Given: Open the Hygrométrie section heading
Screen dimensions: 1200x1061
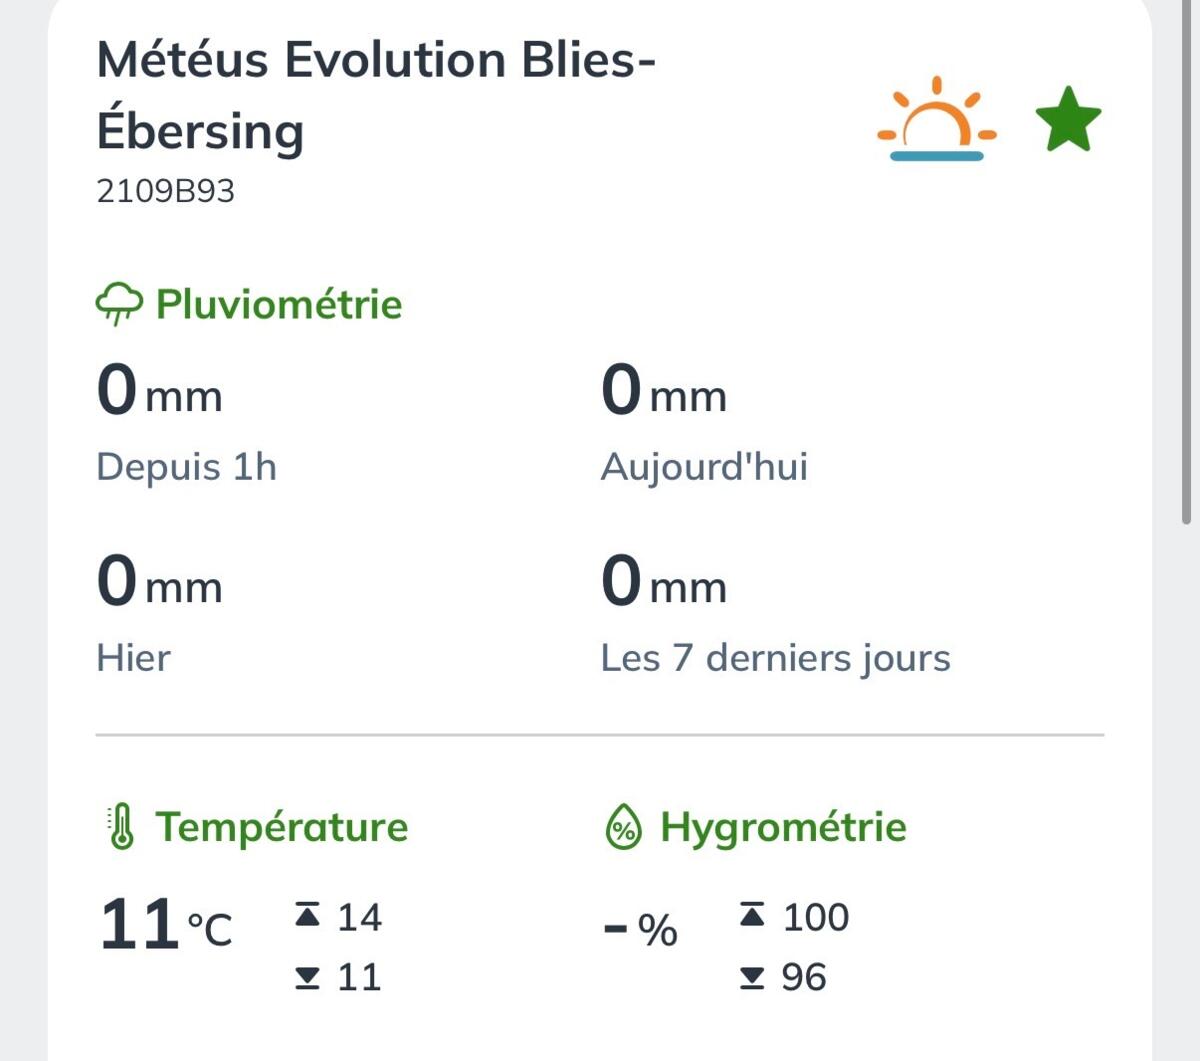Looking at the screenshot, I should (783, 827).
